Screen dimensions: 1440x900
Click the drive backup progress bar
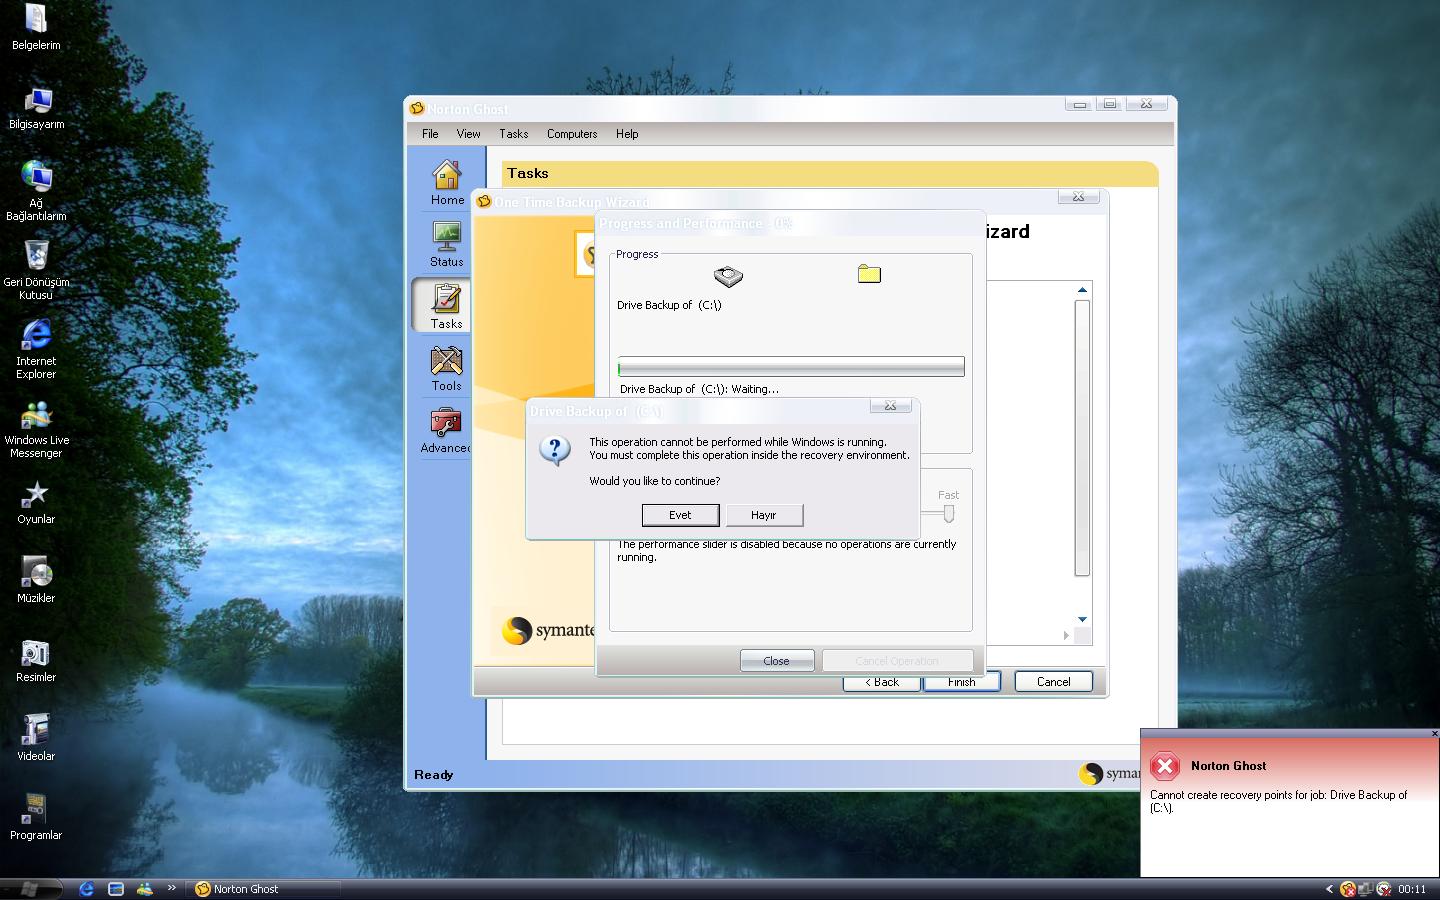click(791, 367)
